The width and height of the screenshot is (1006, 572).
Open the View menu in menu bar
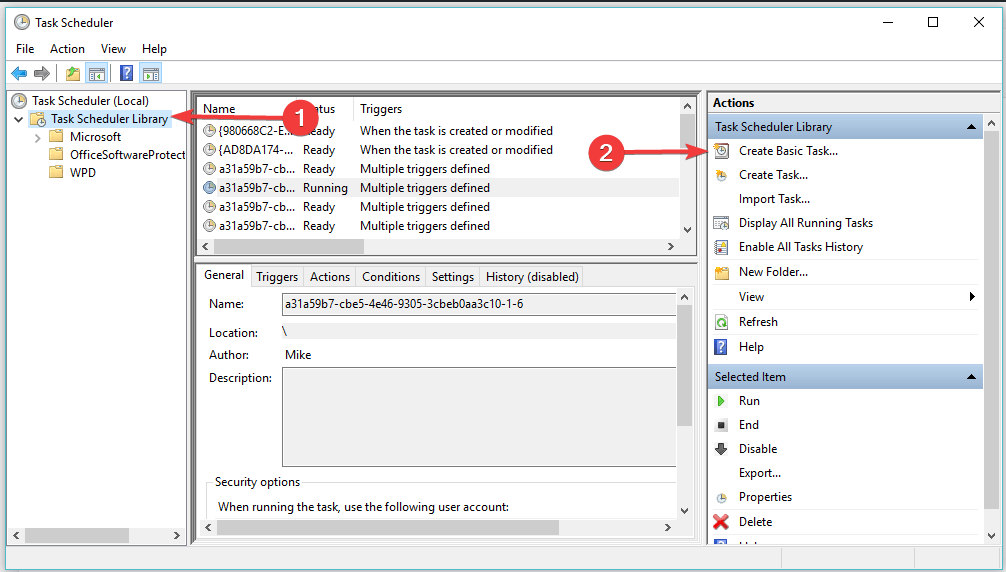pyautogui.click(x=113, y=49)
